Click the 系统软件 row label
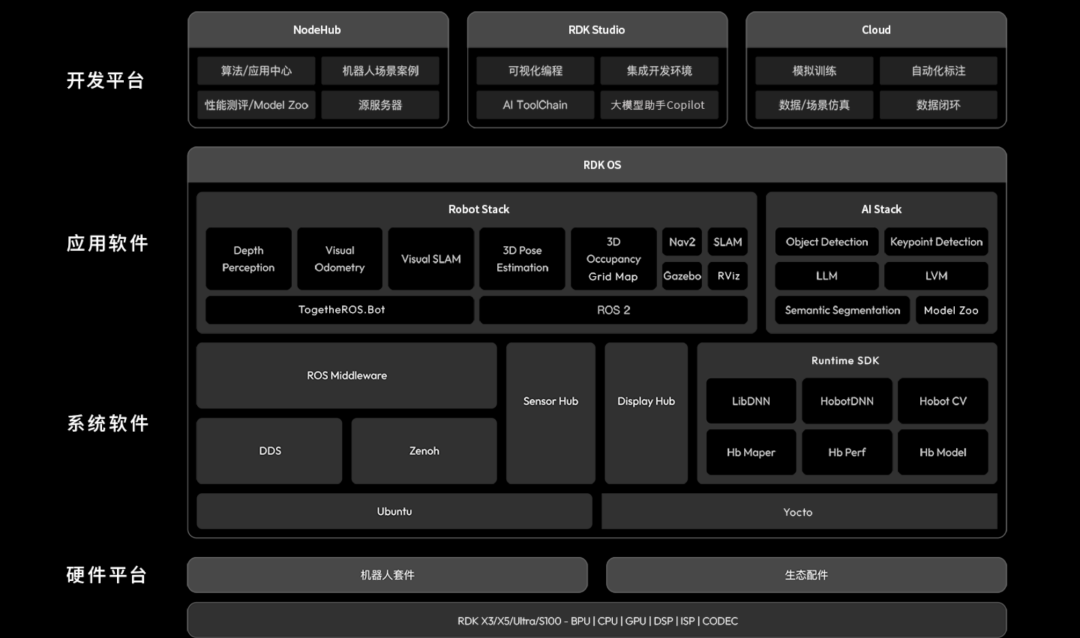The width and height of the screenshot is (1080, 638). coord(107,423)
